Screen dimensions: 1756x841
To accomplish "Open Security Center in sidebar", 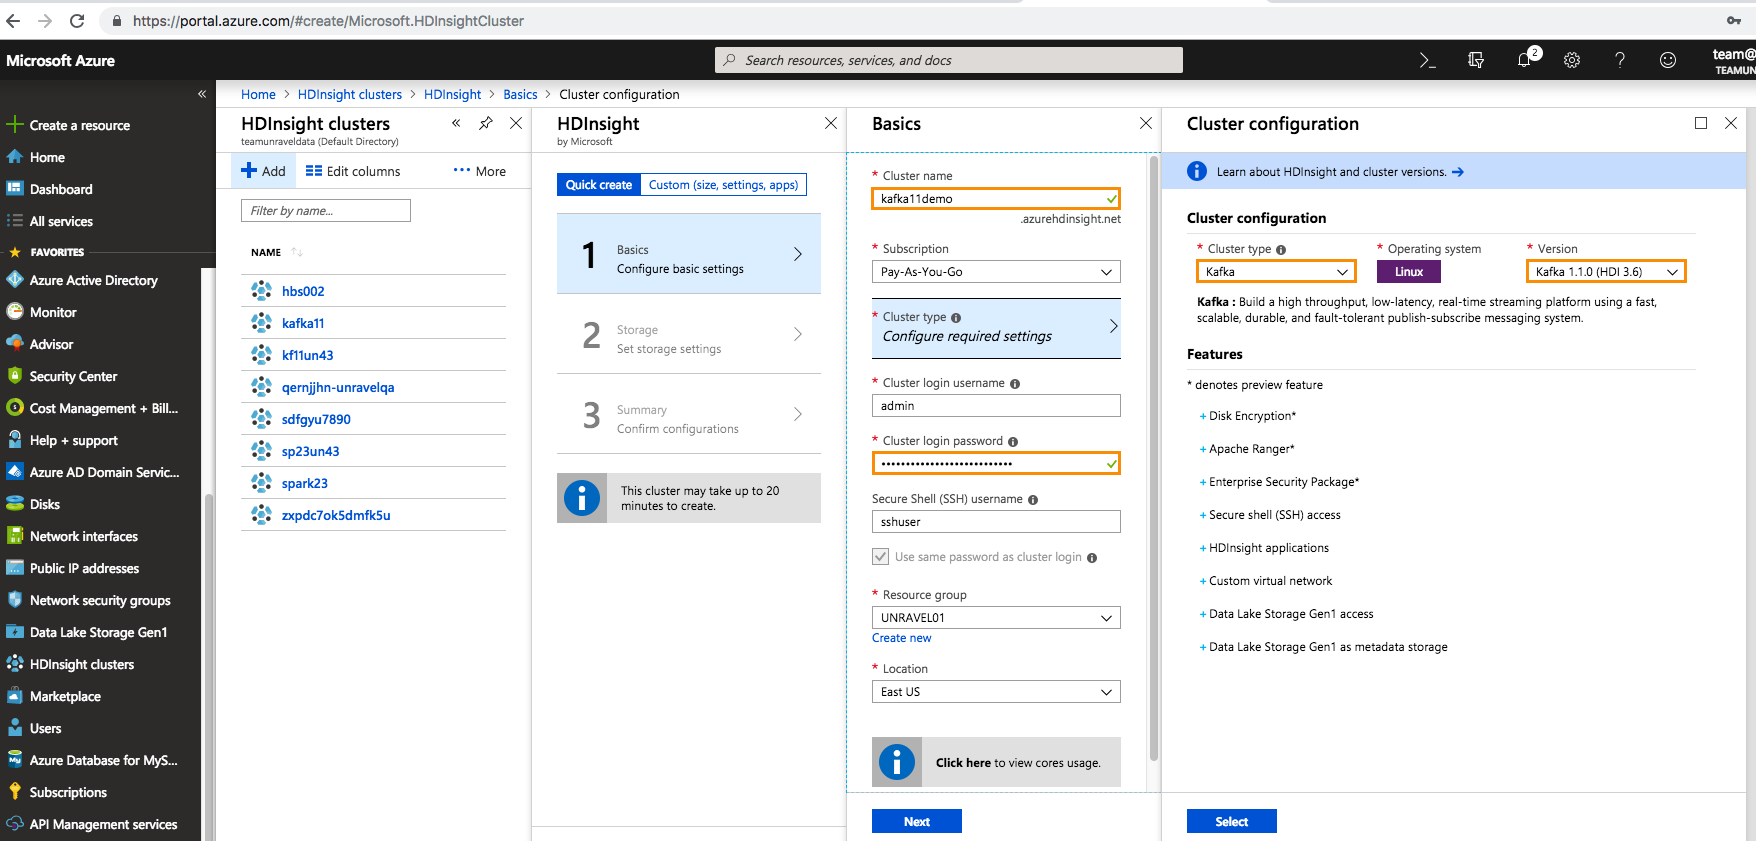I will click(x=73, y=376).
